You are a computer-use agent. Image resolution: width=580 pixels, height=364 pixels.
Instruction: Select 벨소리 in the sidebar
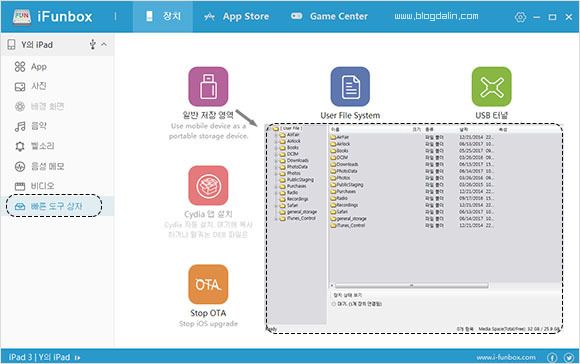(57, 146)
